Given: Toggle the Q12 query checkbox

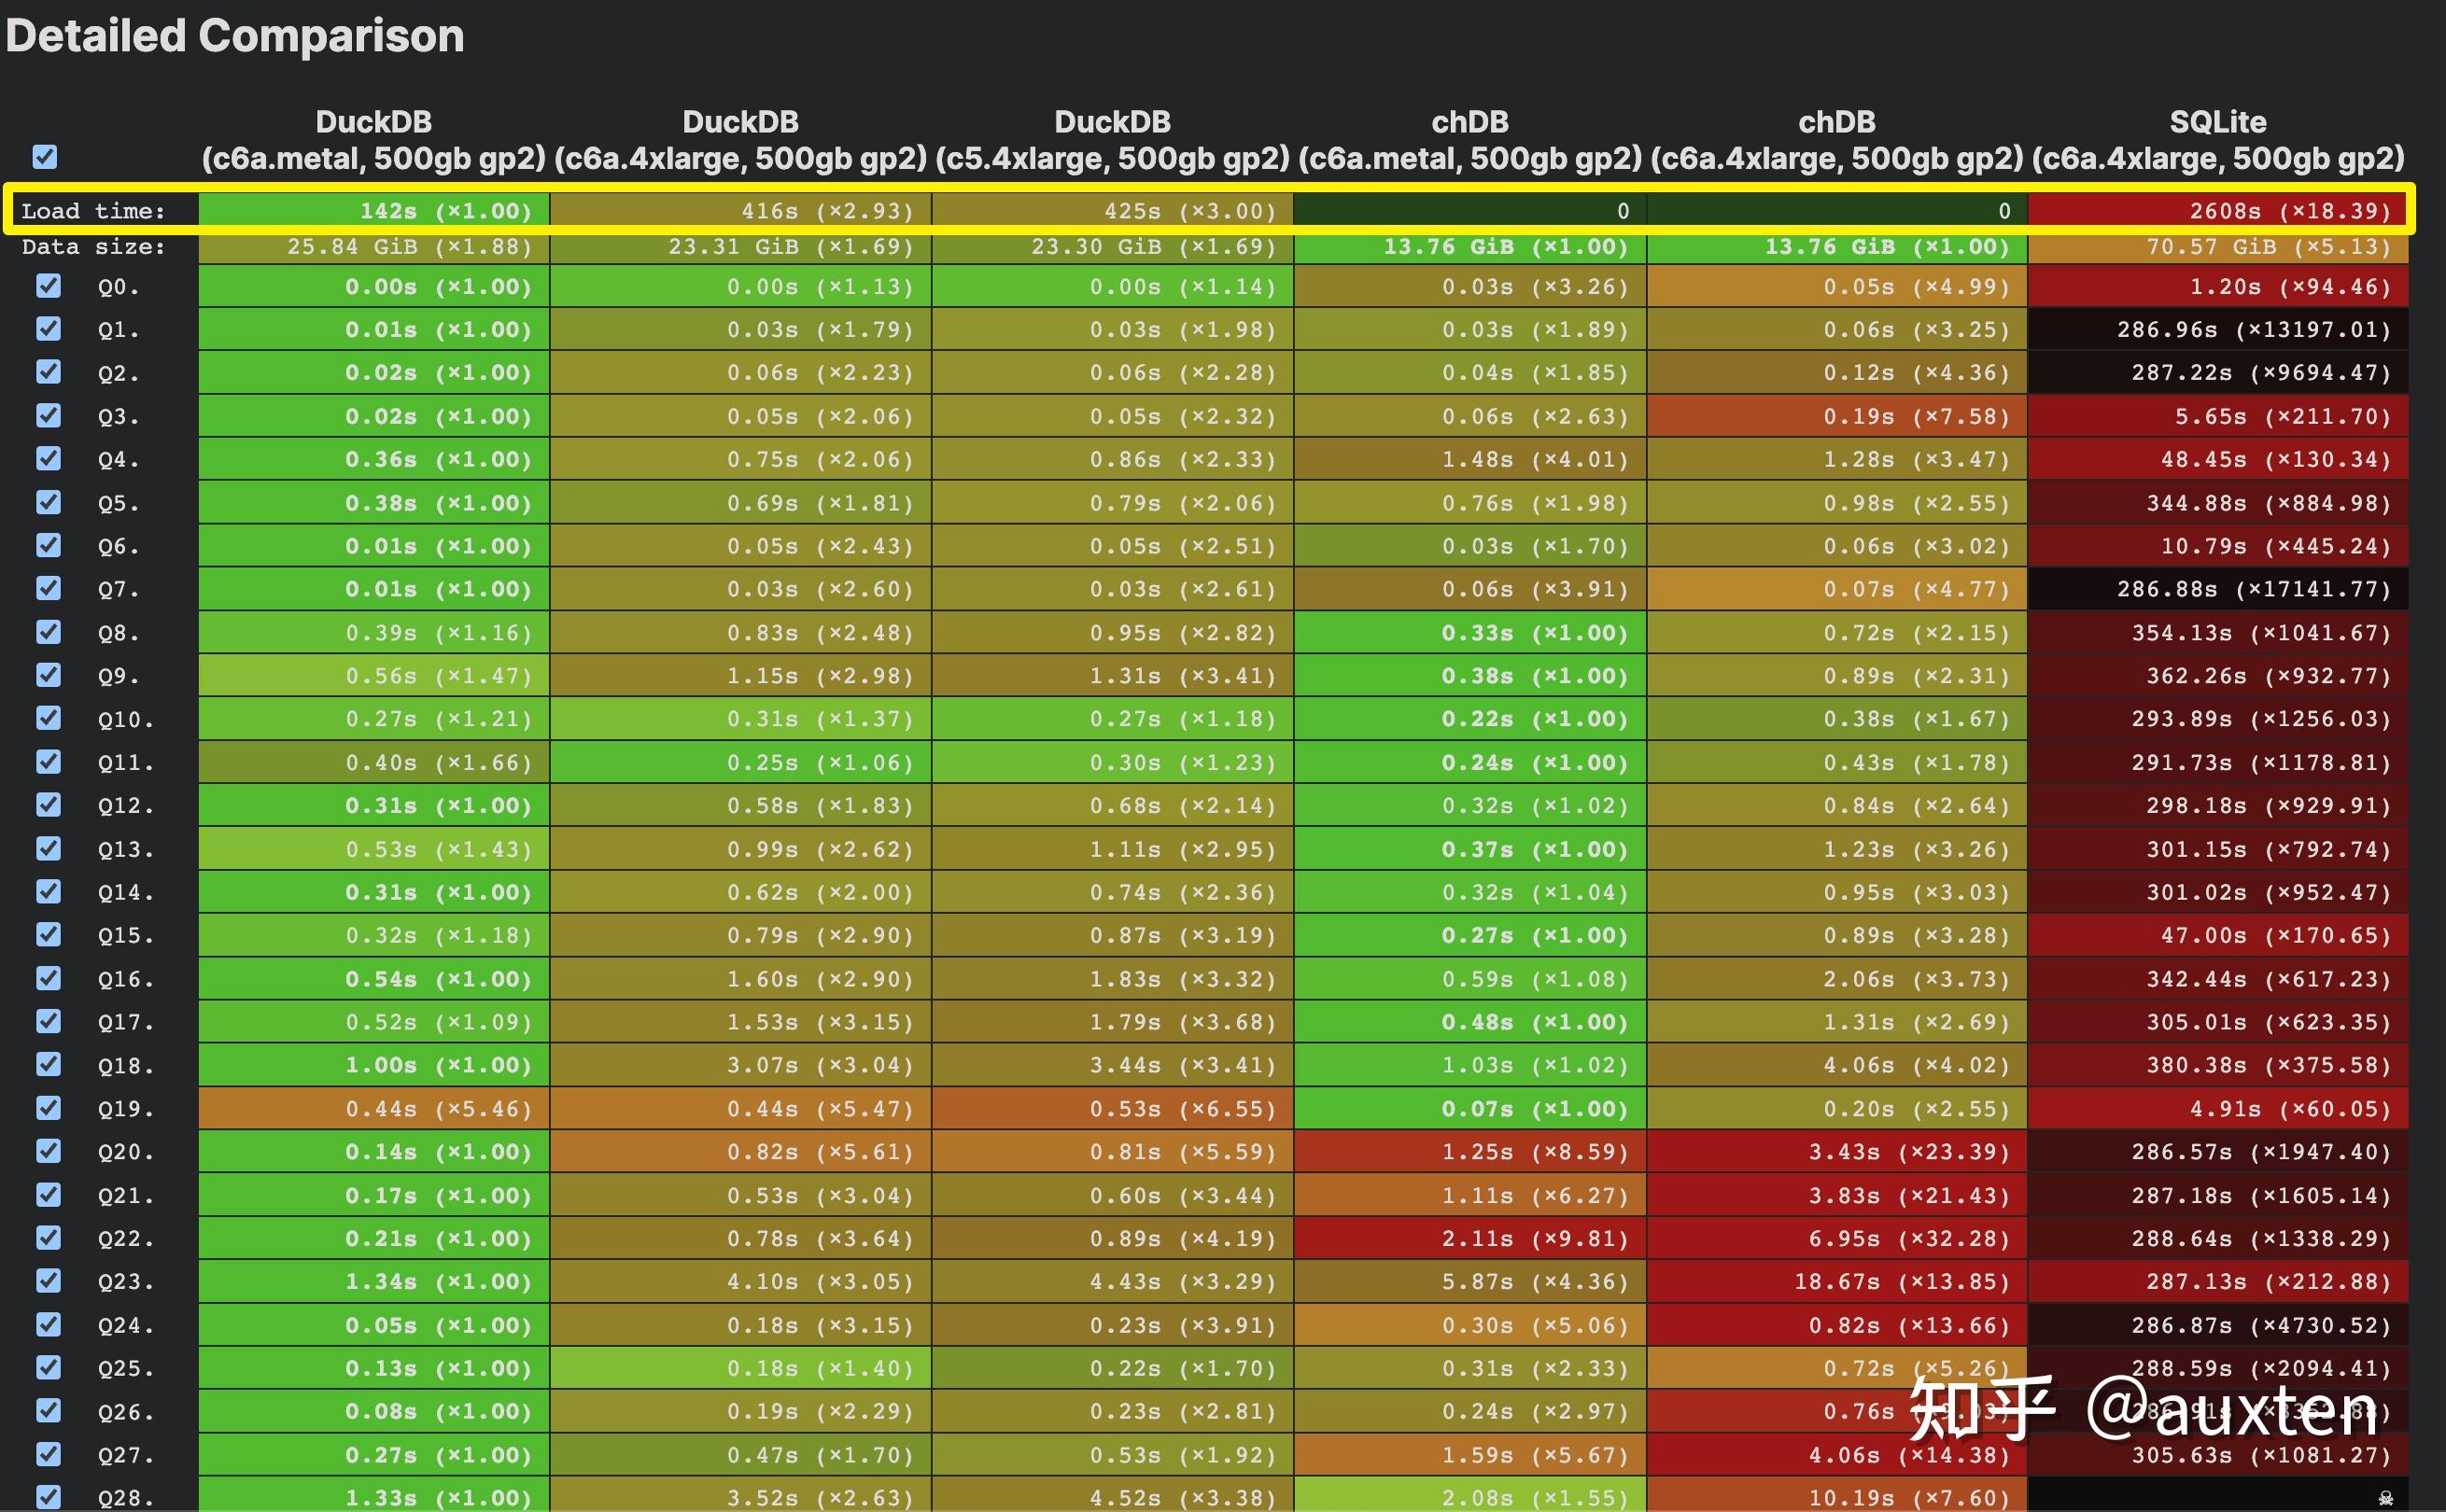Looking at the screenshot, I should point(48,805).
